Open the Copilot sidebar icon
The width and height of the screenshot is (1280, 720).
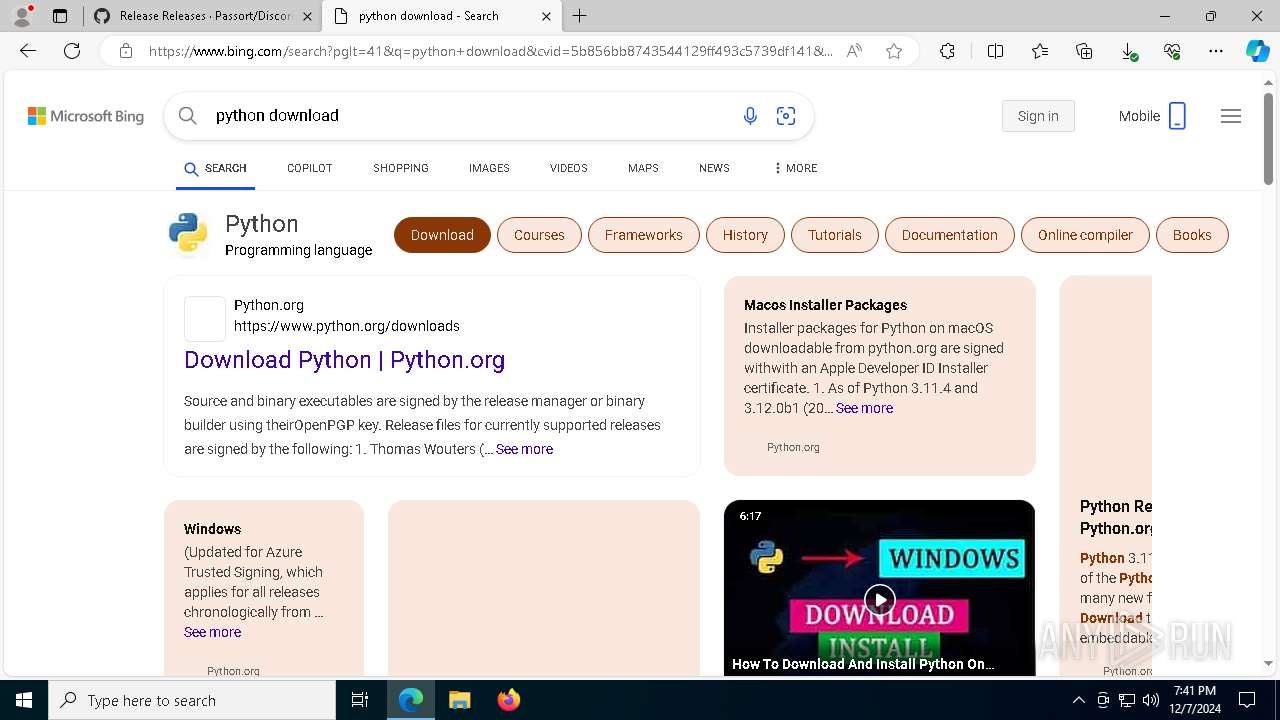1258,51
